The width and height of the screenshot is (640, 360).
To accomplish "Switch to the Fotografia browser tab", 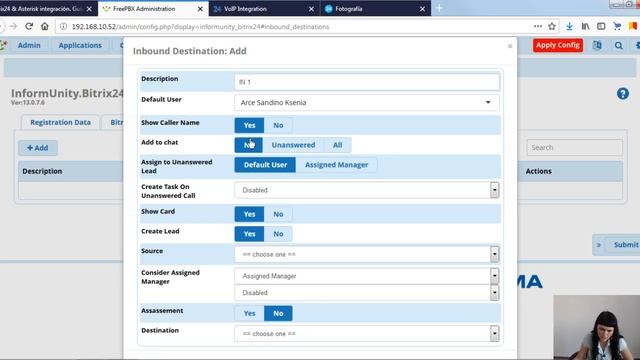I will [x=375, y=9].
